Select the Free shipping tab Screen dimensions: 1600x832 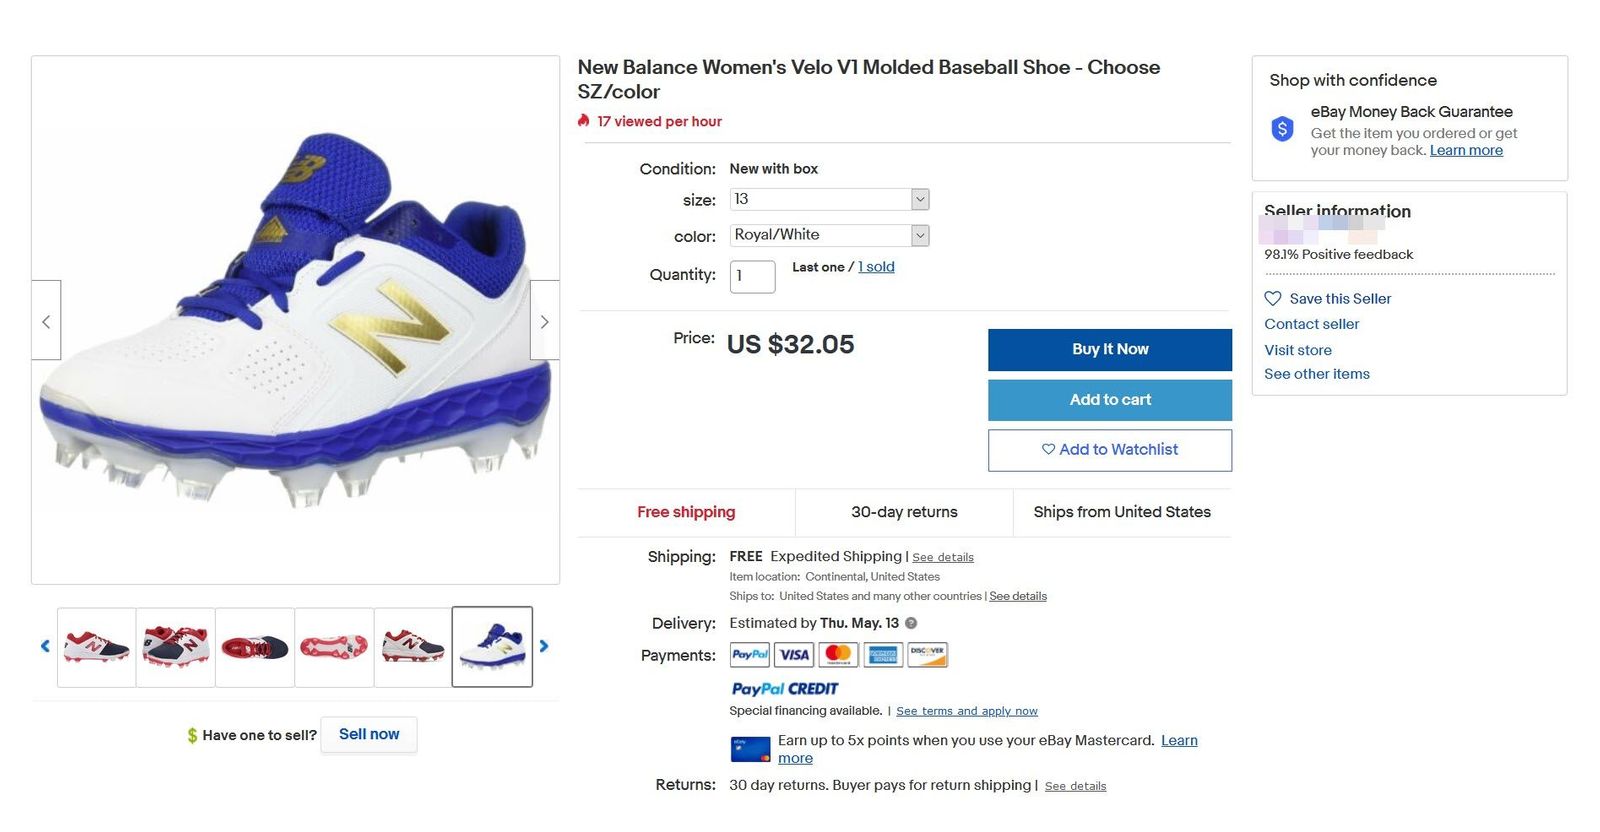point(686,512)
